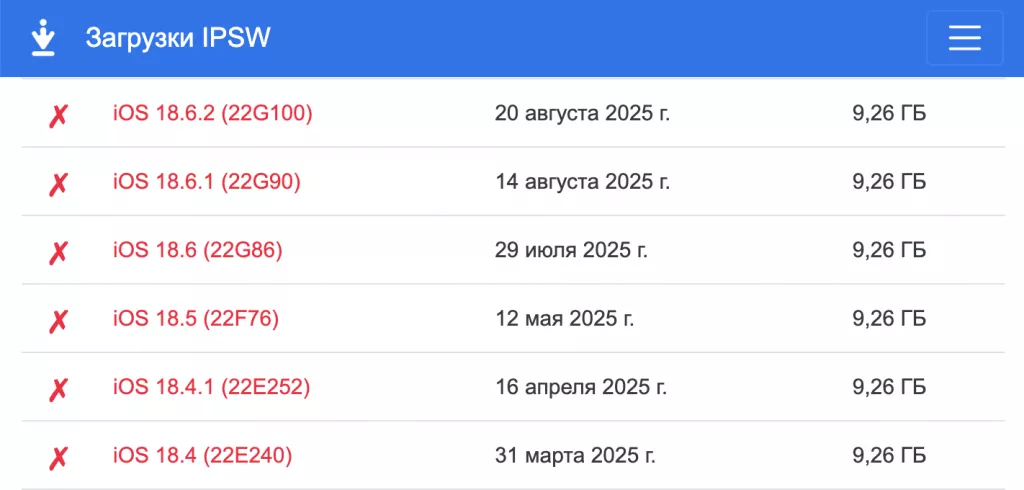The image size is (1024, 490).
Task: Click the 9,26 ГБ size for iOS 18.6.1
Action: coord(889,182)
